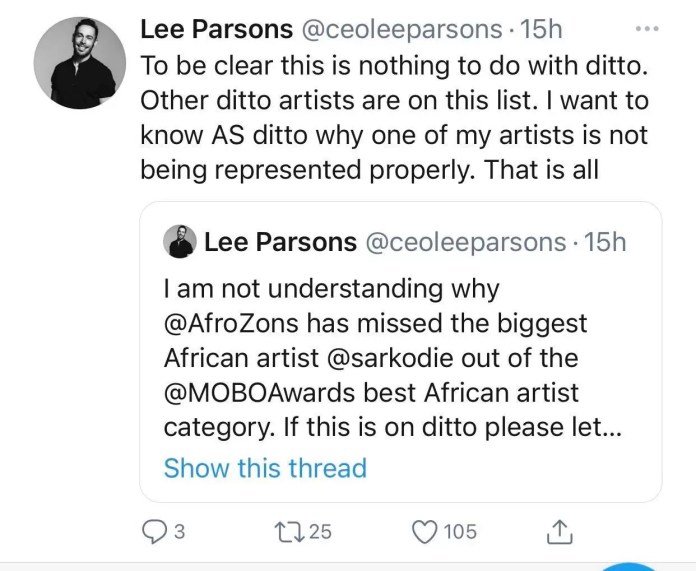Click the 105 likes count

(460, 531)
